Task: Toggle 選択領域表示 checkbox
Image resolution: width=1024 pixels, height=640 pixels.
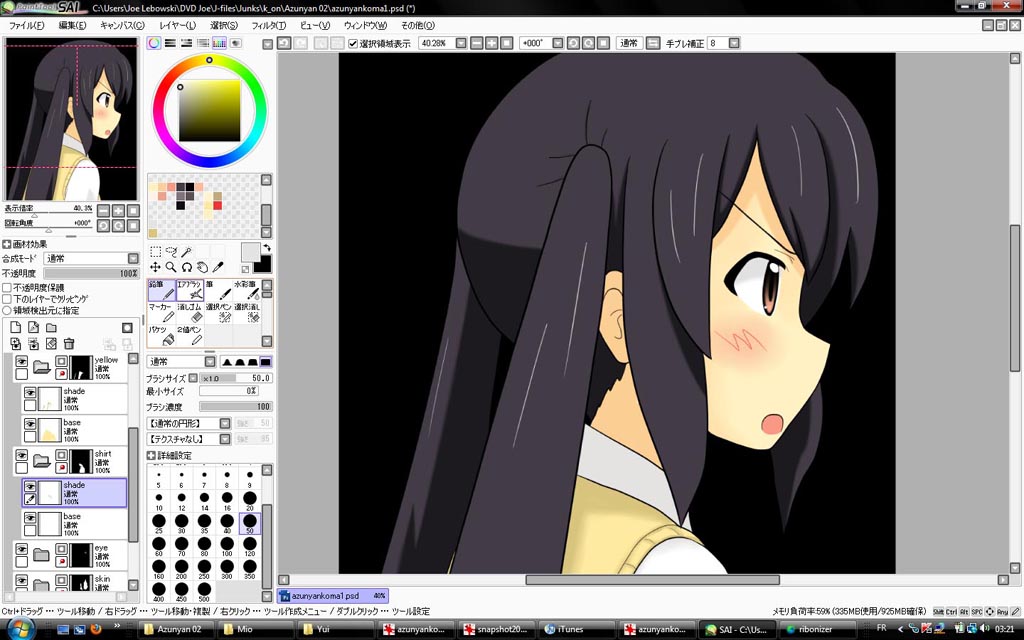Action: (353, 44)
